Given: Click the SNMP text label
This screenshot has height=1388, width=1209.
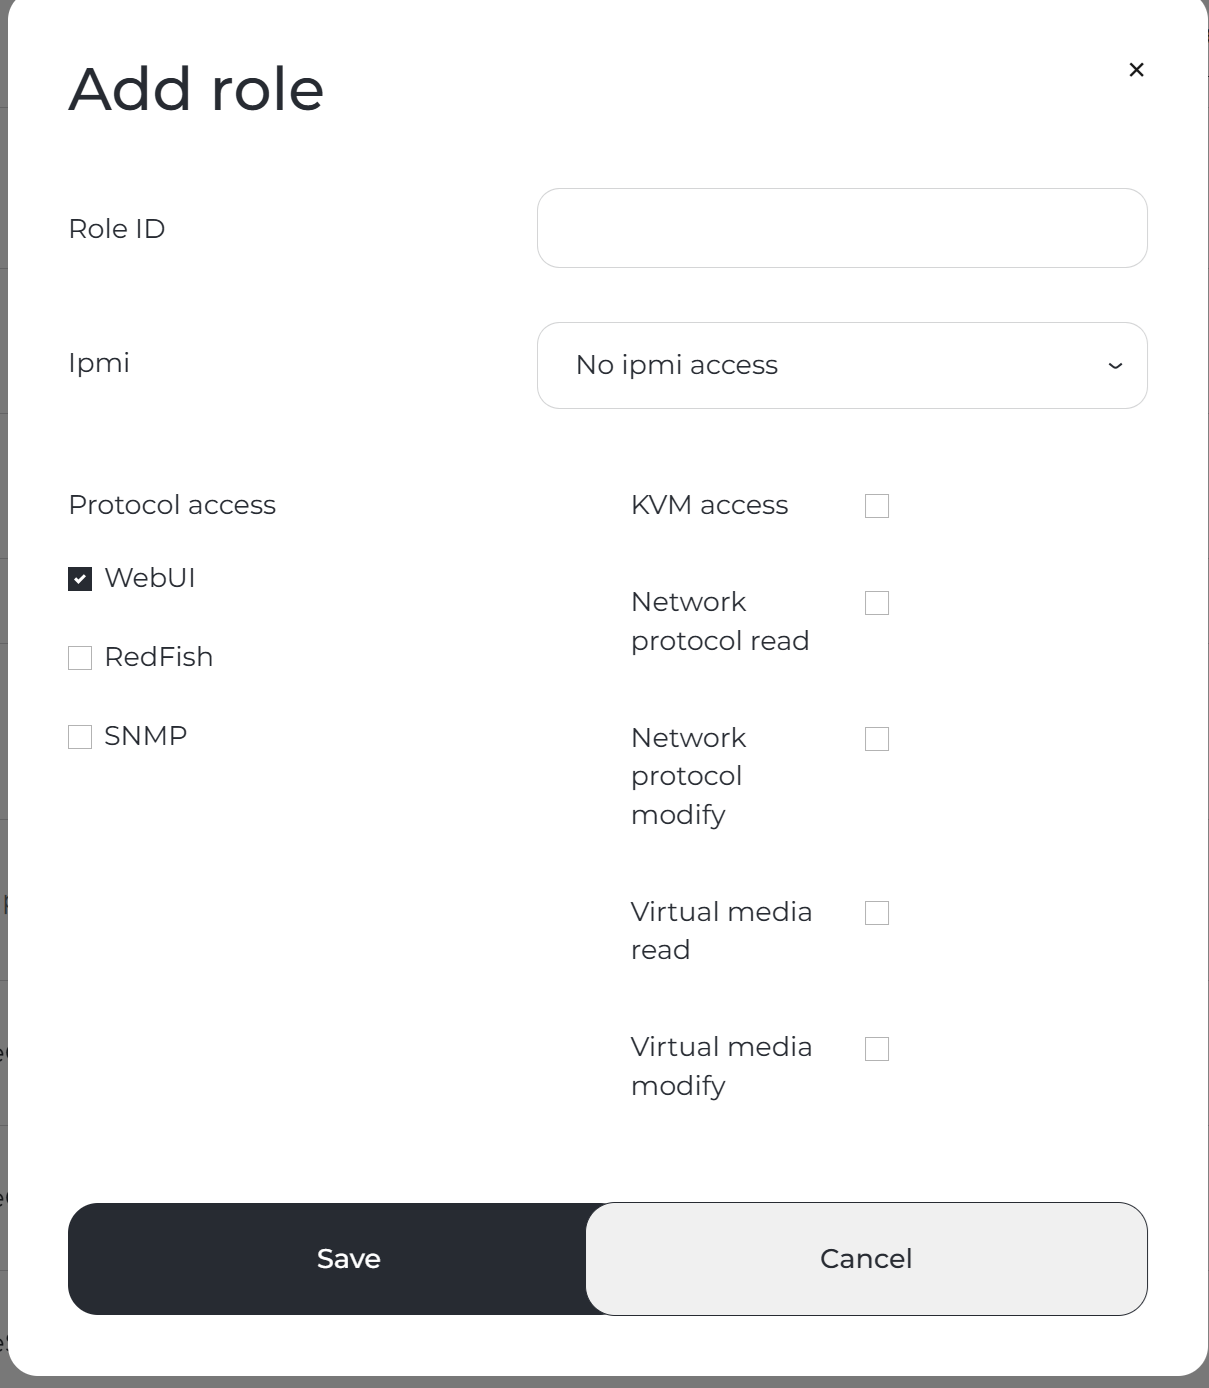Looking at the screenshot, I should 146,736.
